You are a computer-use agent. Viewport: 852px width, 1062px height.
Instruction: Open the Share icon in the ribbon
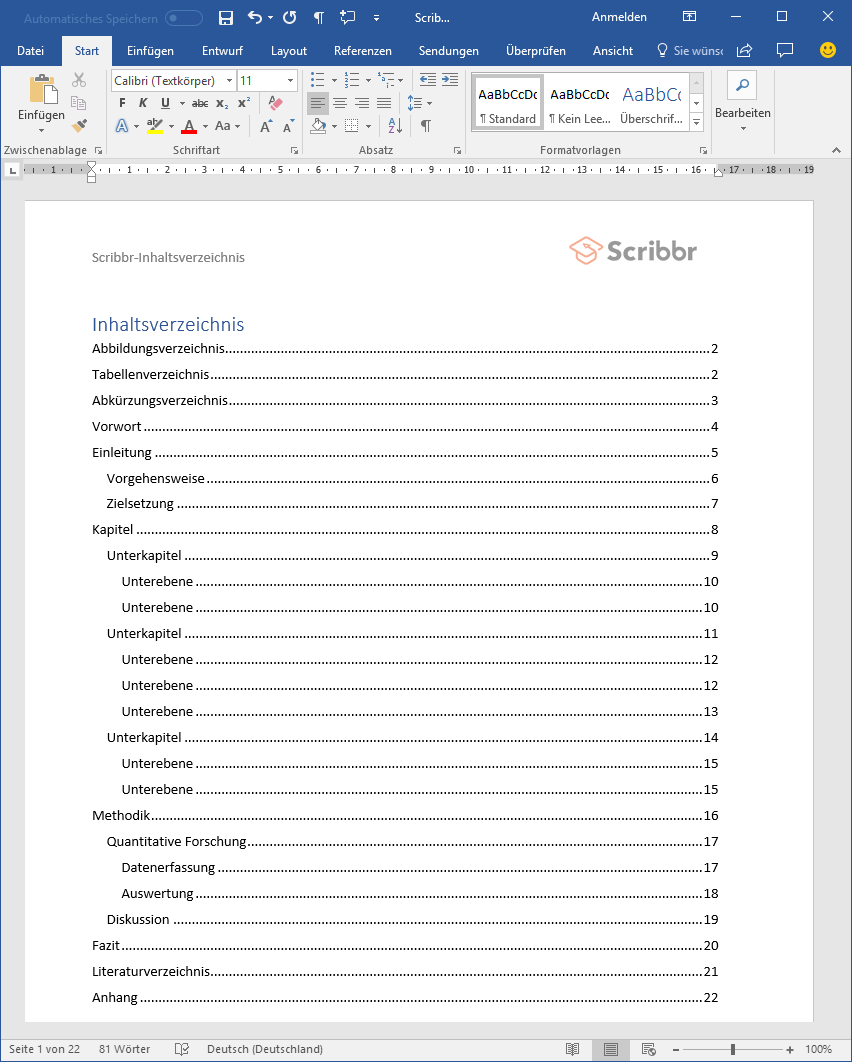[x=744, y=50]
